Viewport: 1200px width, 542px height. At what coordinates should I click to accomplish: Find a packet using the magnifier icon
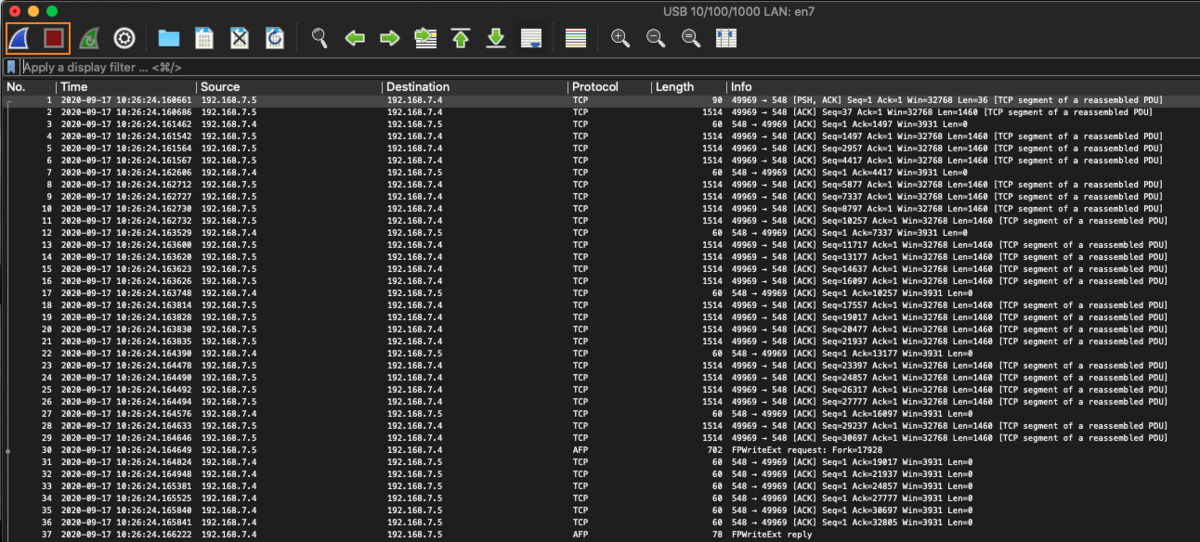point(319,38)
